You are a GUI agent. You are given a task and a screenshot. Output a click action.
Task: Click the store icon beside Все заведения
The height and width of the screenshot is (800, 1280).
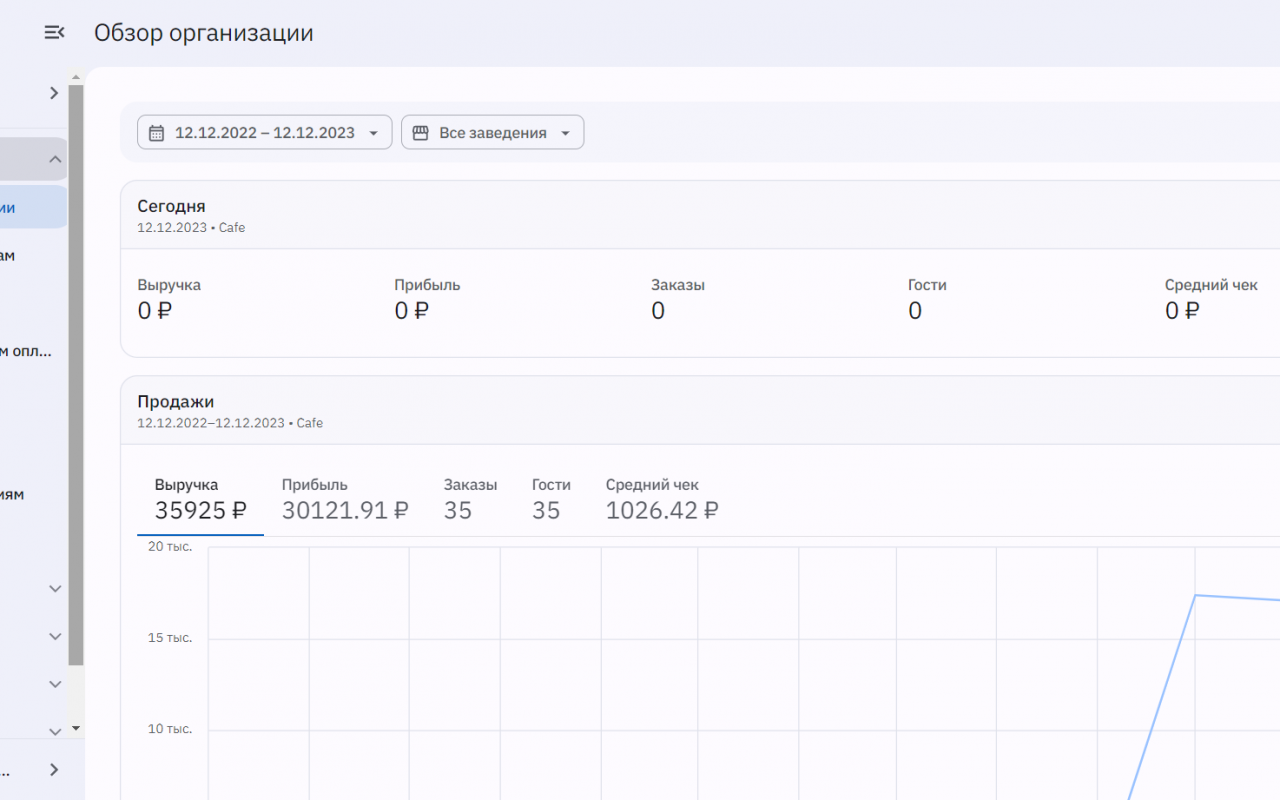click(x=420, y=133)
